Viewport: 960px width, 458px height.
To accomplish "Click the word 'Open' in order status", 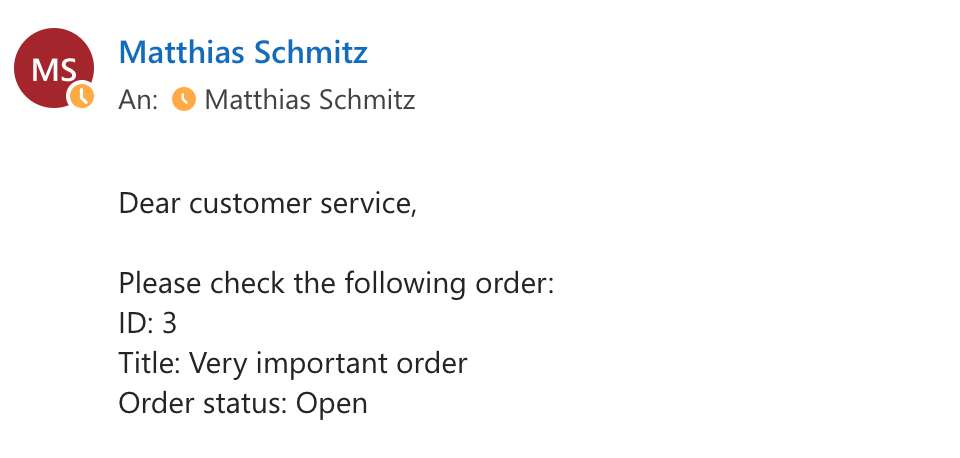I will 332,404.
